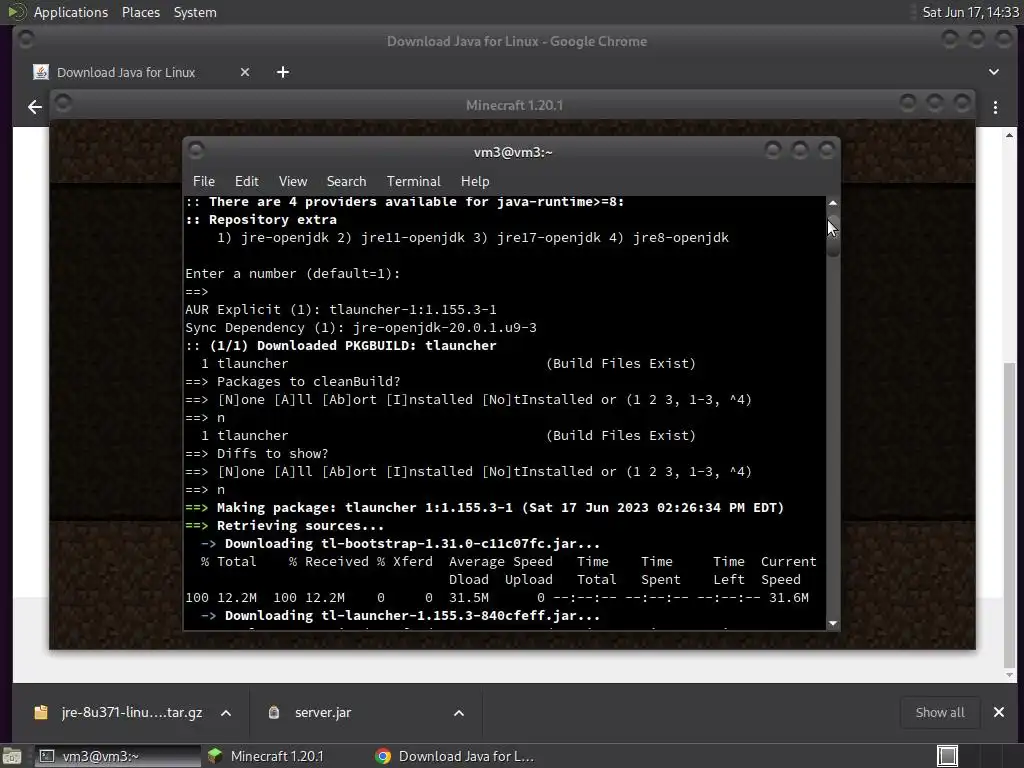Open the Applications menu in top panel

coord(71,12)
